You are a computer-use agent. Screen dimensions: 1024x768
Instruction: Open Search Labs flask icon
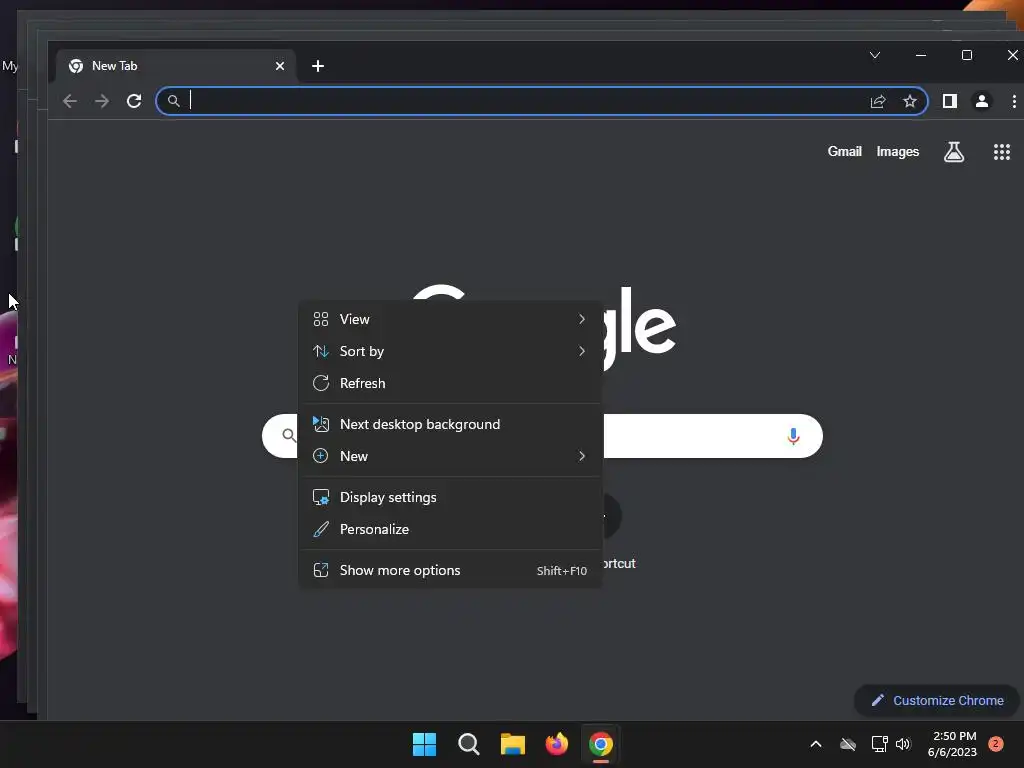[x=953, y=152]
